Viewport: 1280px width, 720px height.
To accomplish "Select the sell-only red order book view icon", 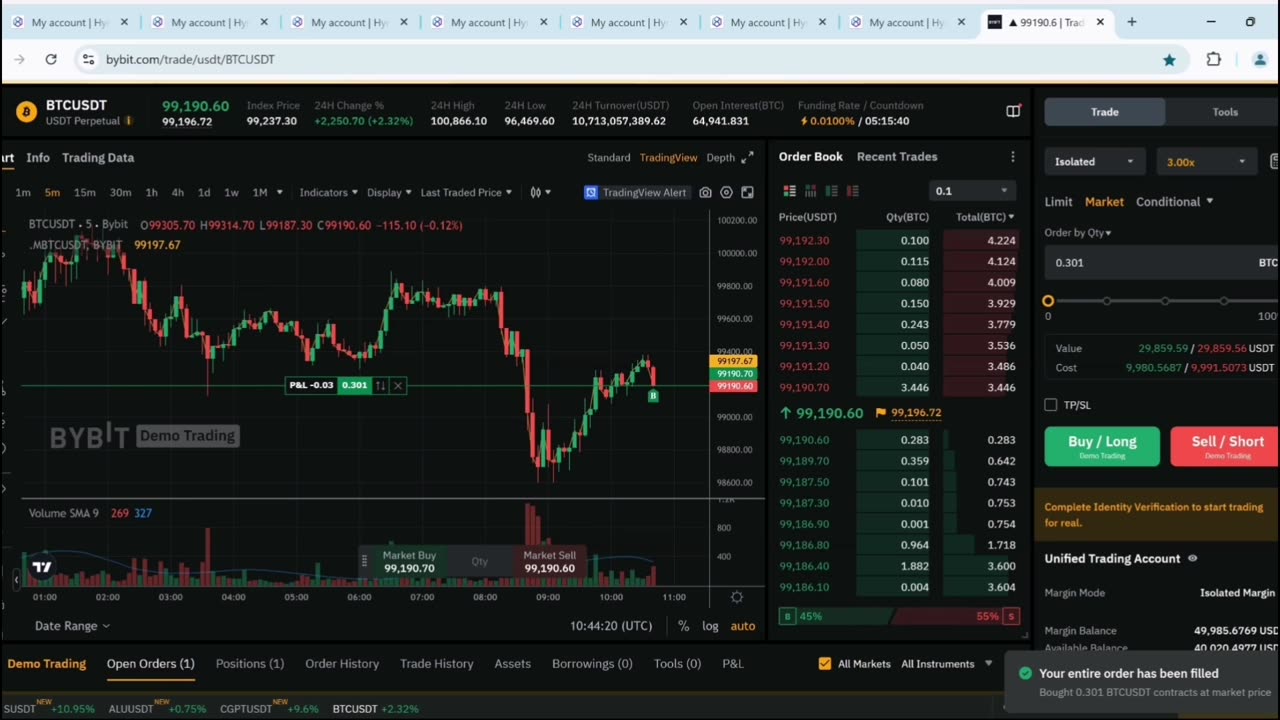I will pyautogui.click(x=852, y=191).
